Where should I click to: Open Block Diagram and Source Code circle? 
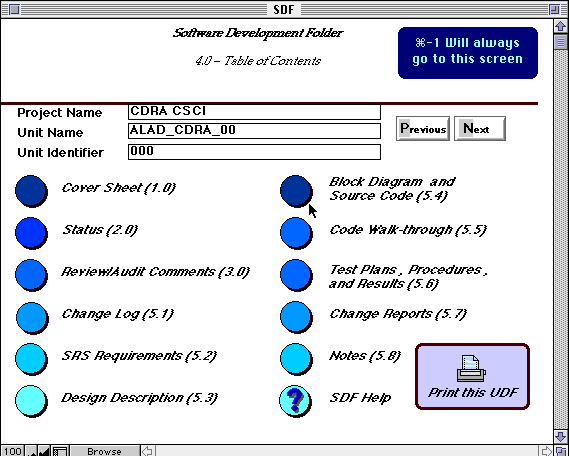click(296, 191)
